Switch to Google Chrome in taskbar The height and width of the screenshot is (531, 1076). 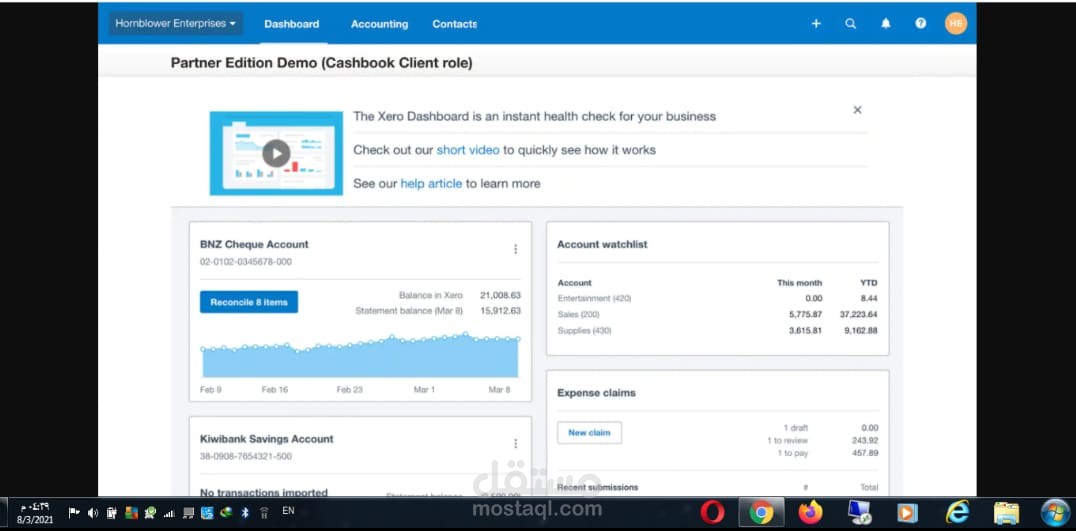[761, 512]
